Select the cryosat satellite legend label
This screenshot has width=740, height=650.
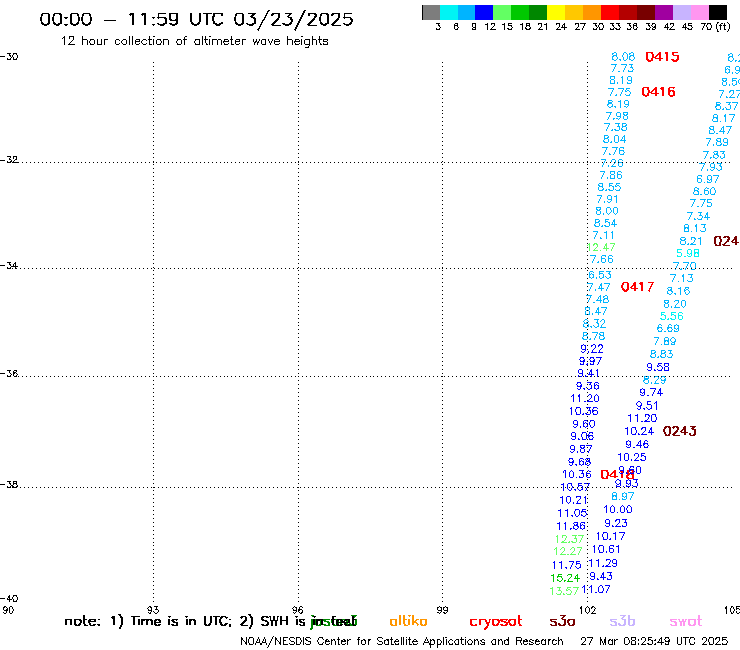tap(496, 622)
